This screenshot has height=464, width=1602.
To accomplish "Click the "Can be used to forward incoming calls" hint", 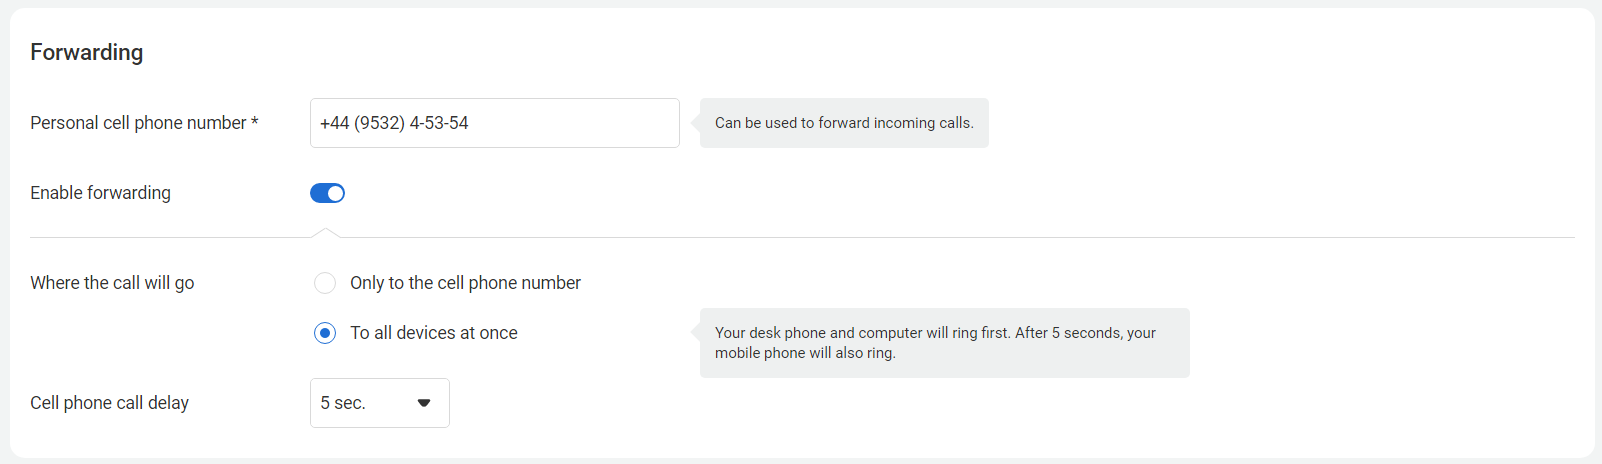I will [x=844, y=123].
